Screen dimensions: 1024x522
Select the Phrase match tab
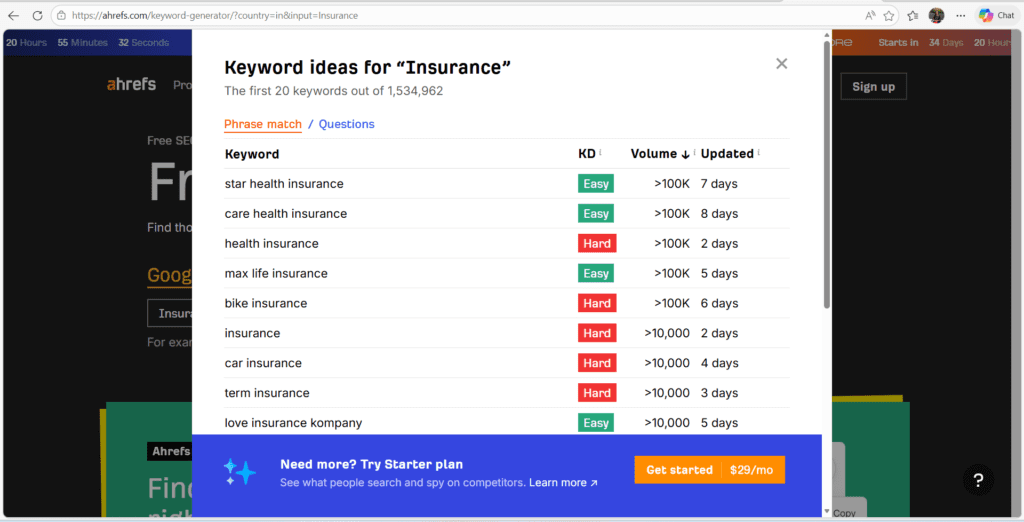coord(263,124)
